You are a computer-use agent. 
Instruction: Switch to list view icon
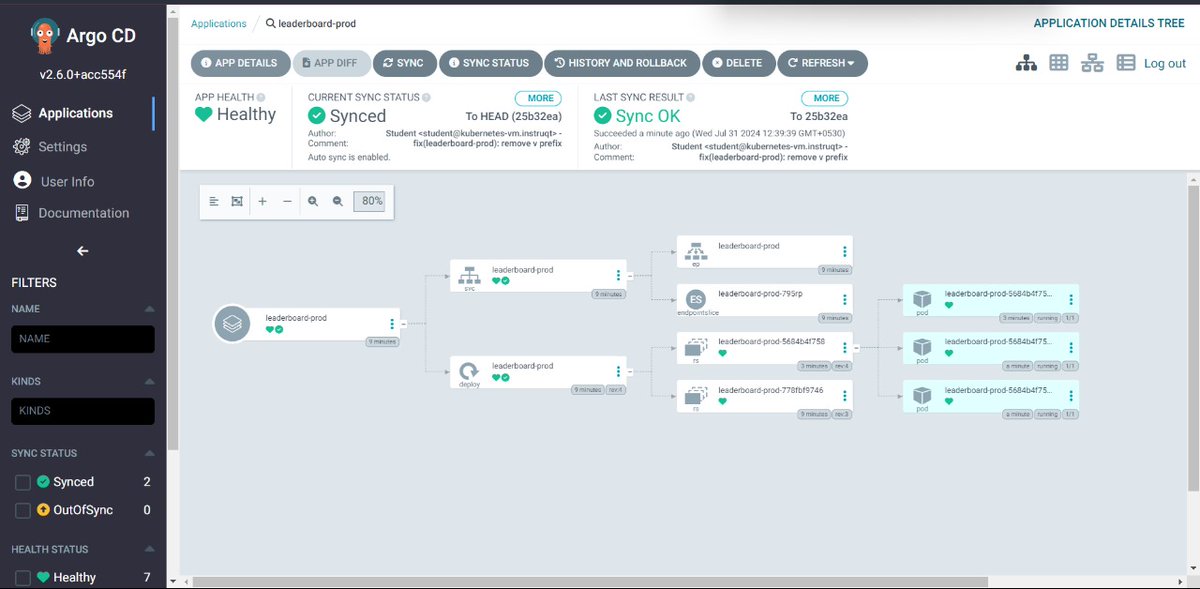coord(1126,63)
